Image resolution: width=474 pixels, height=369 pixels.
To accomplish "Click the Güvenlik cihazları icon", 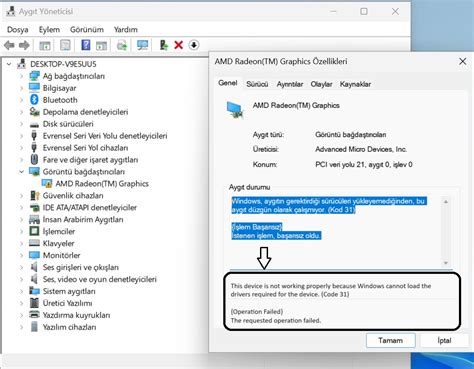I will tap(34, 195).
